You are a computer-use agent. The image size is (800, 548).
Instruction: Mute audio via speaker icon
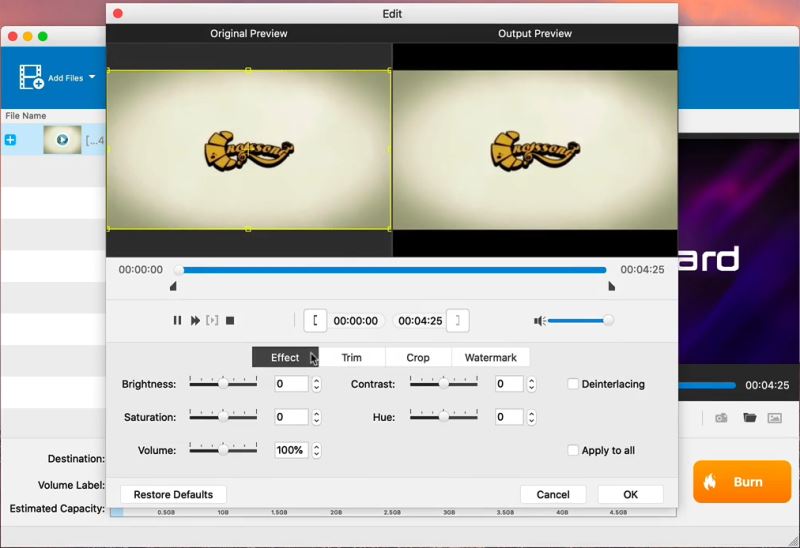(x=539, y=320)
